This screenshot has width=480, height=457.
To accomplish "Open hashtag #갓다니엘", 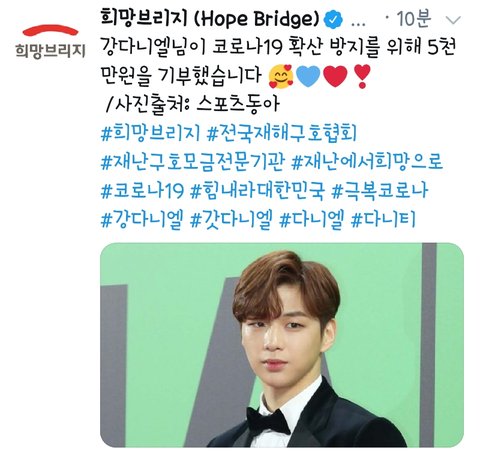I will click(x=232, y=220).
